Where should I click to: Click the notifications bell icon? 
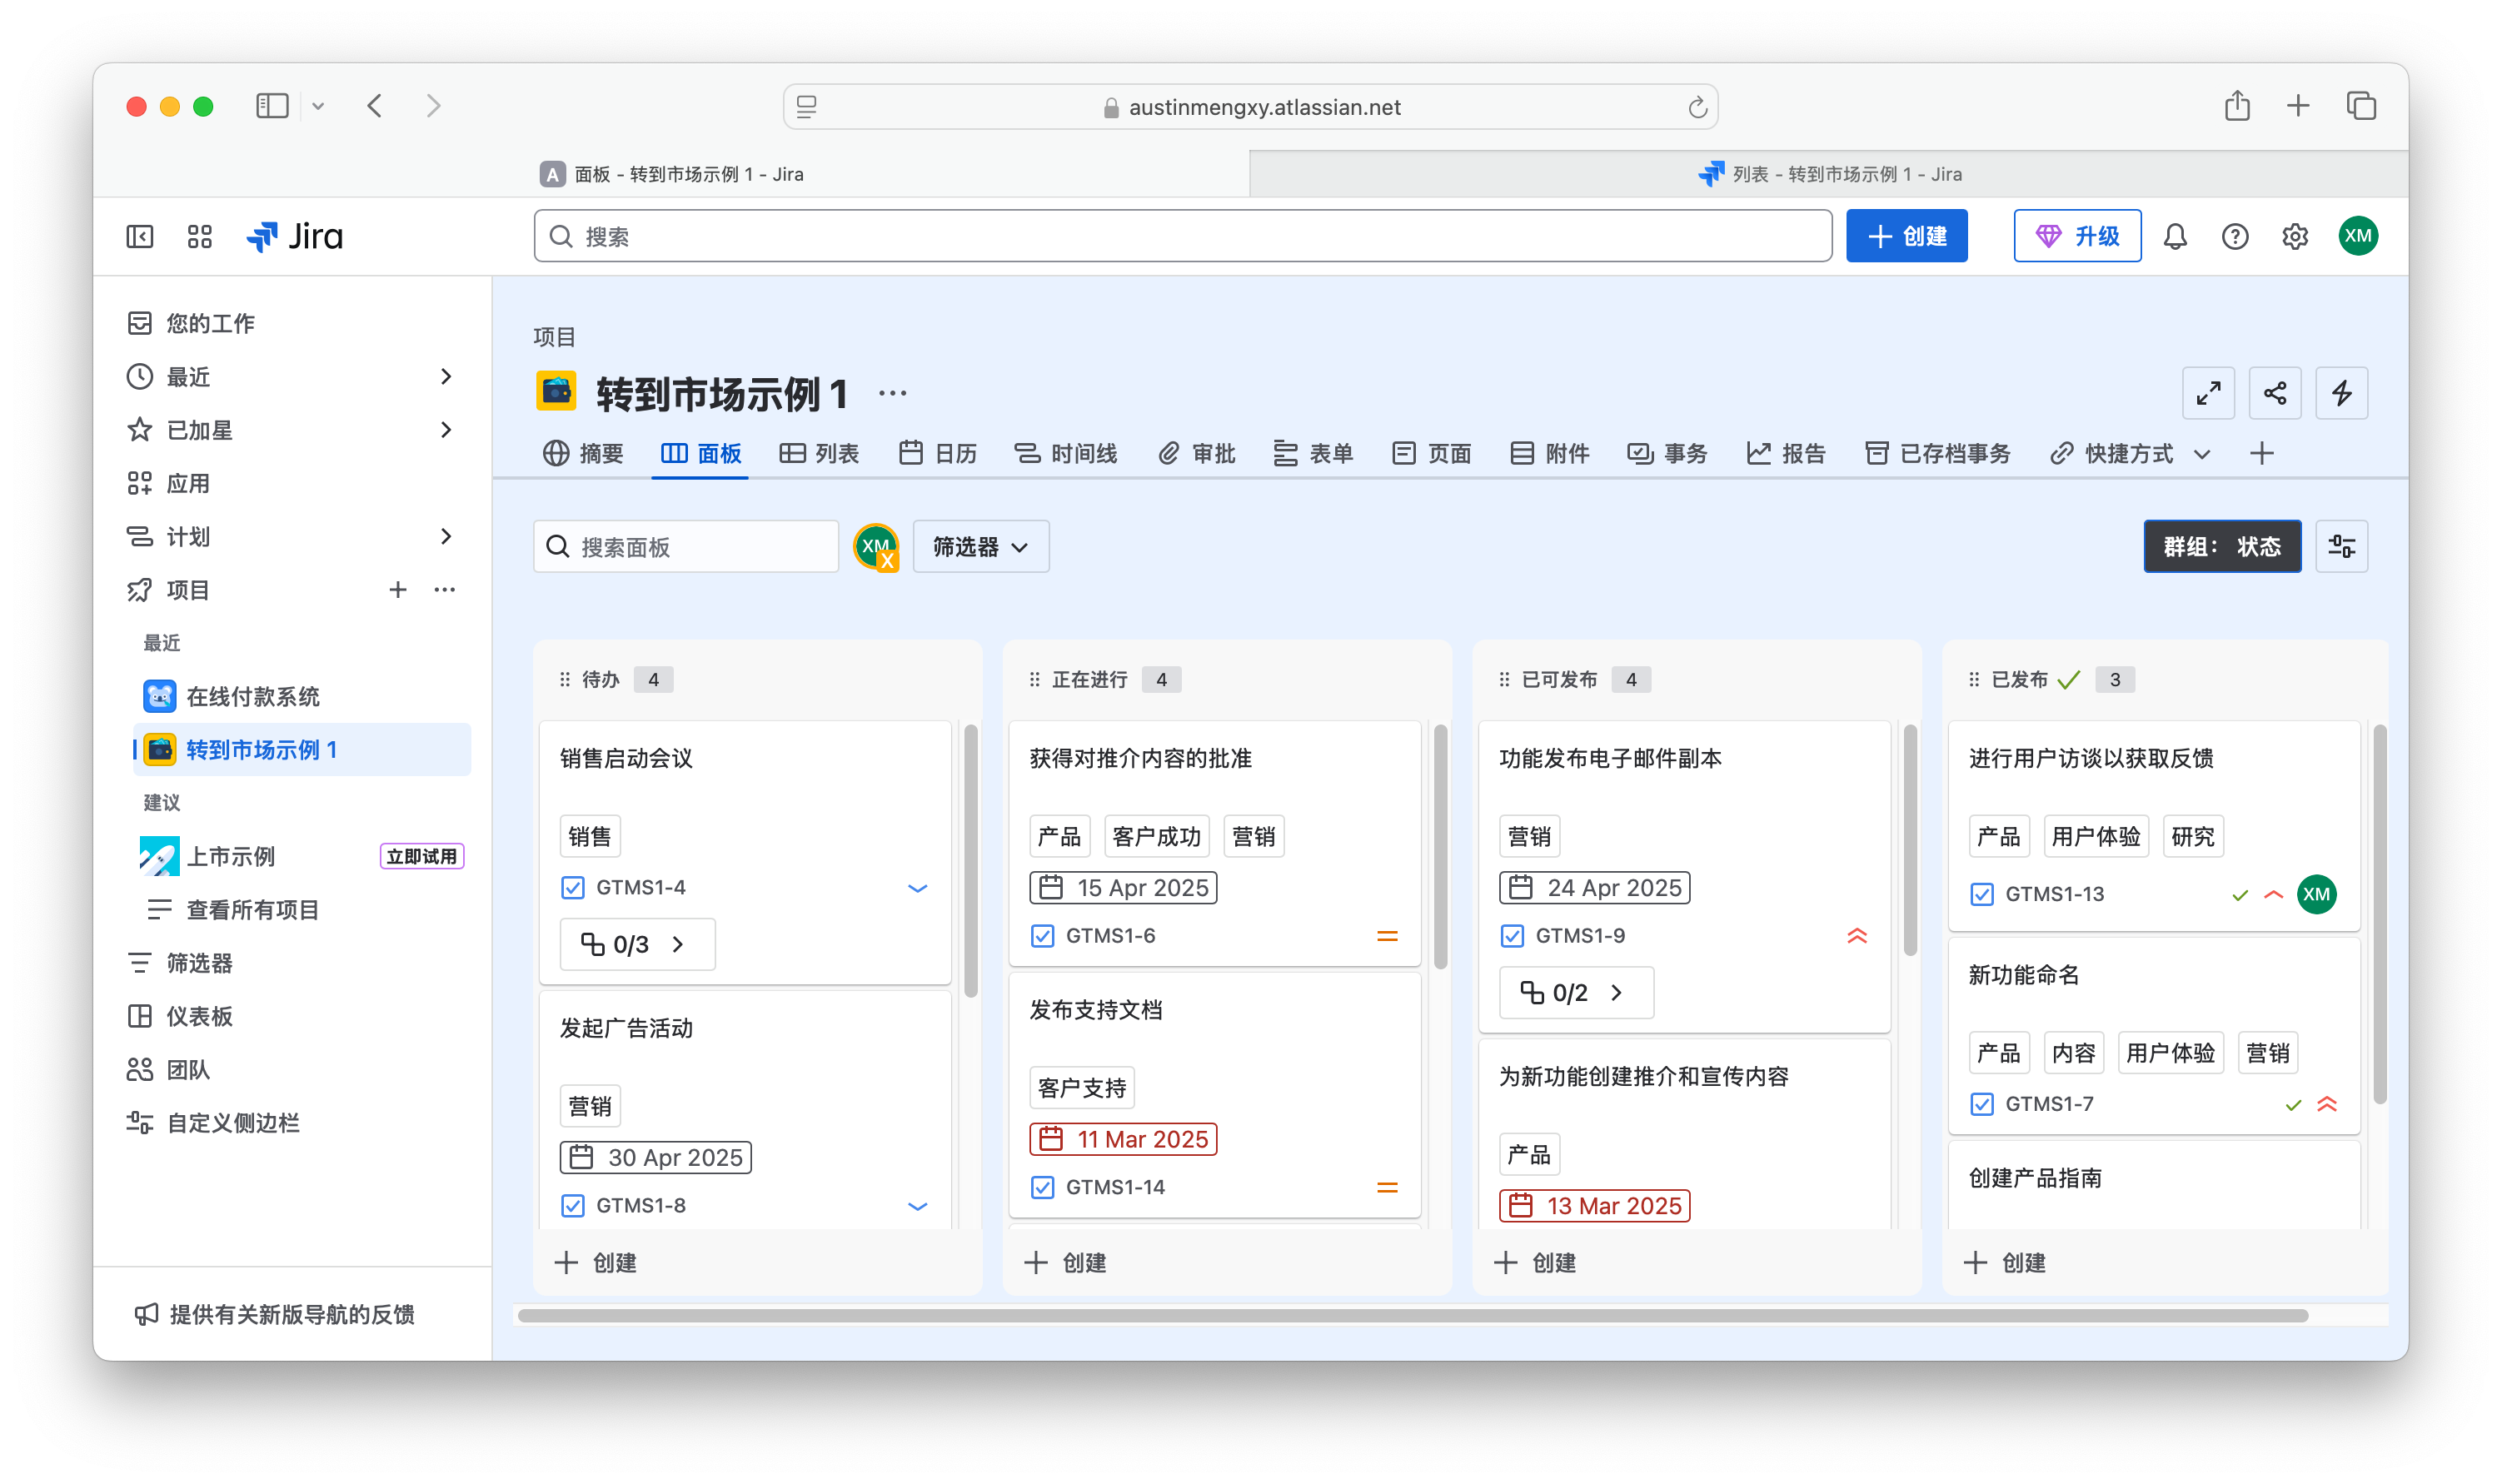pyautogui.click(x=2175, y=236)
